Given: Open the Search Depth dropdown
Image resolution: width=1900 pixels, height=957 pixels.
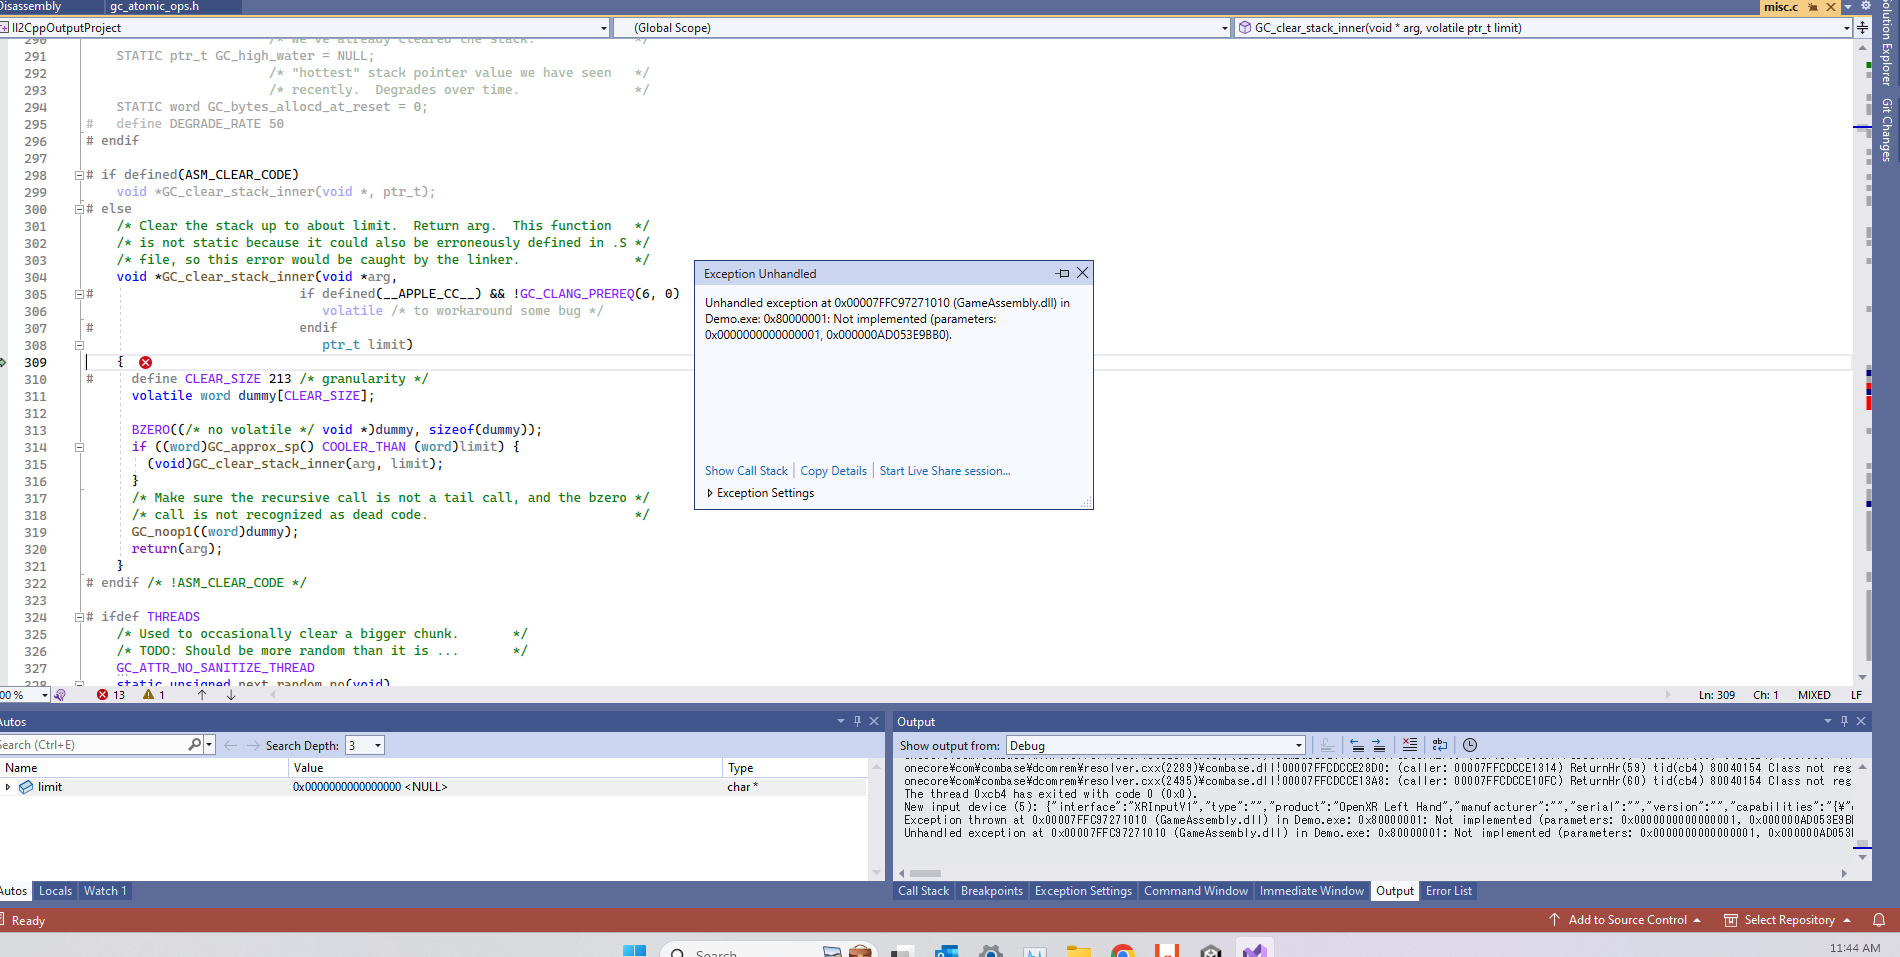Looking at the screenshot, I should pos(377,745).
